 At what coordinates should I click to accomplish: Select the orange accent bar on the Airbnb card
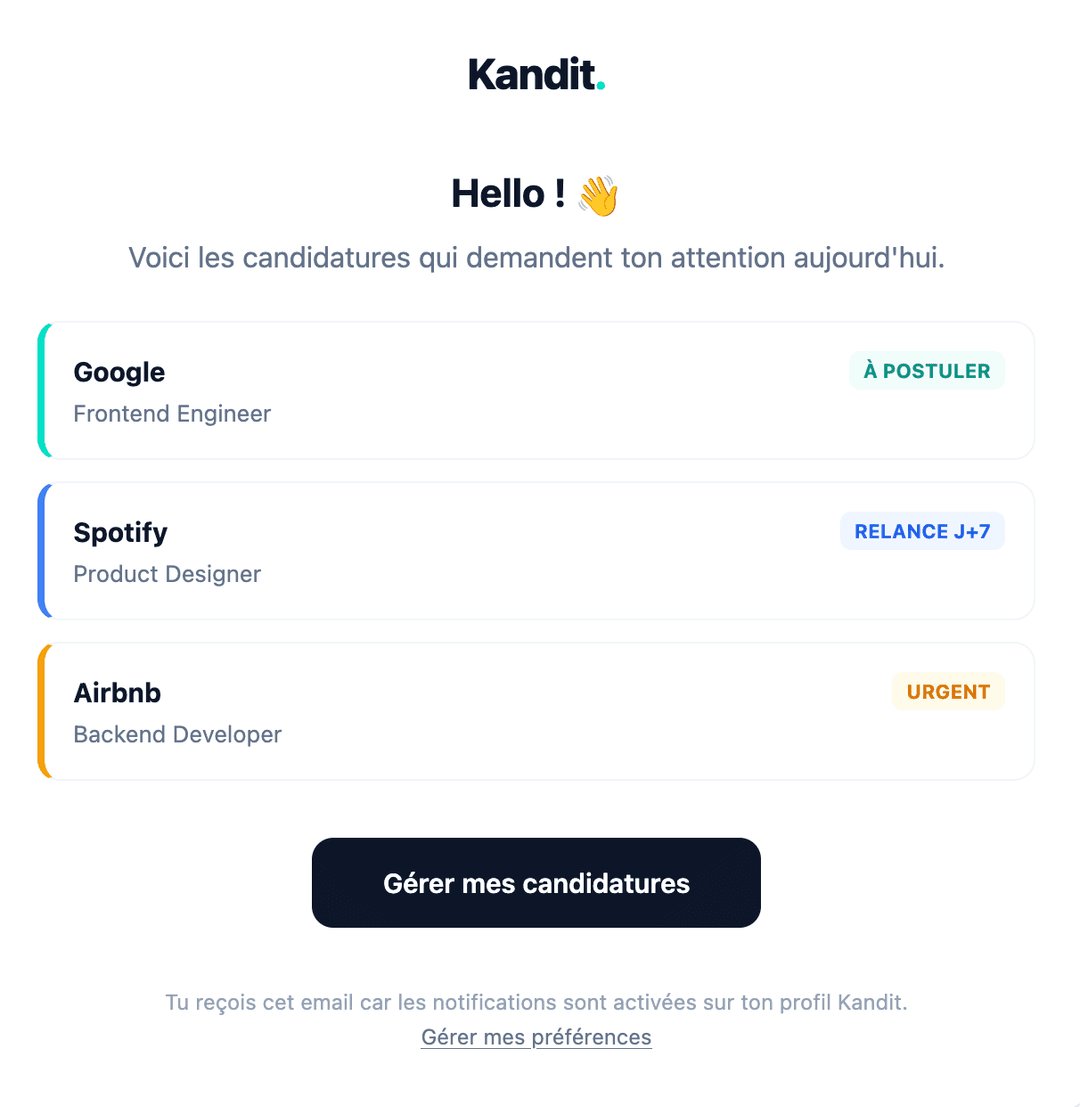tap(42, 710)
